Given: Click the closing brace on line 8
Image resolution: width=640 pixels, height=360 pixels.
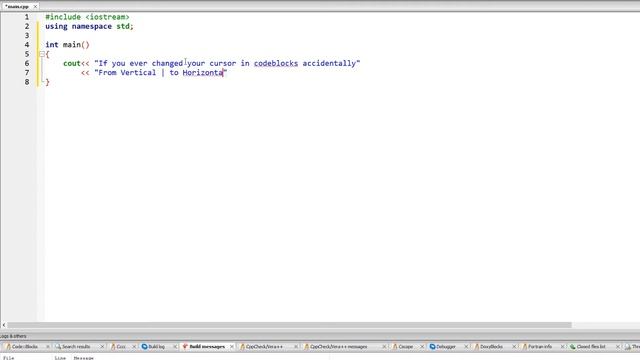Looking at the screenshot, I should click(47, 82).
